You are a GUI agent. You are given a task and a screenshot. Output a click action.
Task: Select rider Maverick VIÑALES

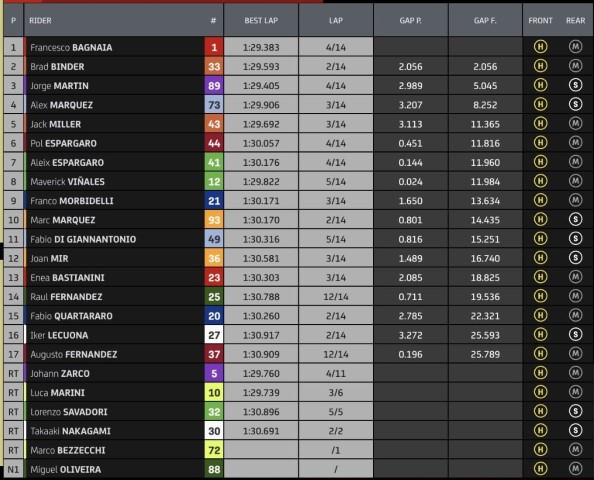pos(67,182)
